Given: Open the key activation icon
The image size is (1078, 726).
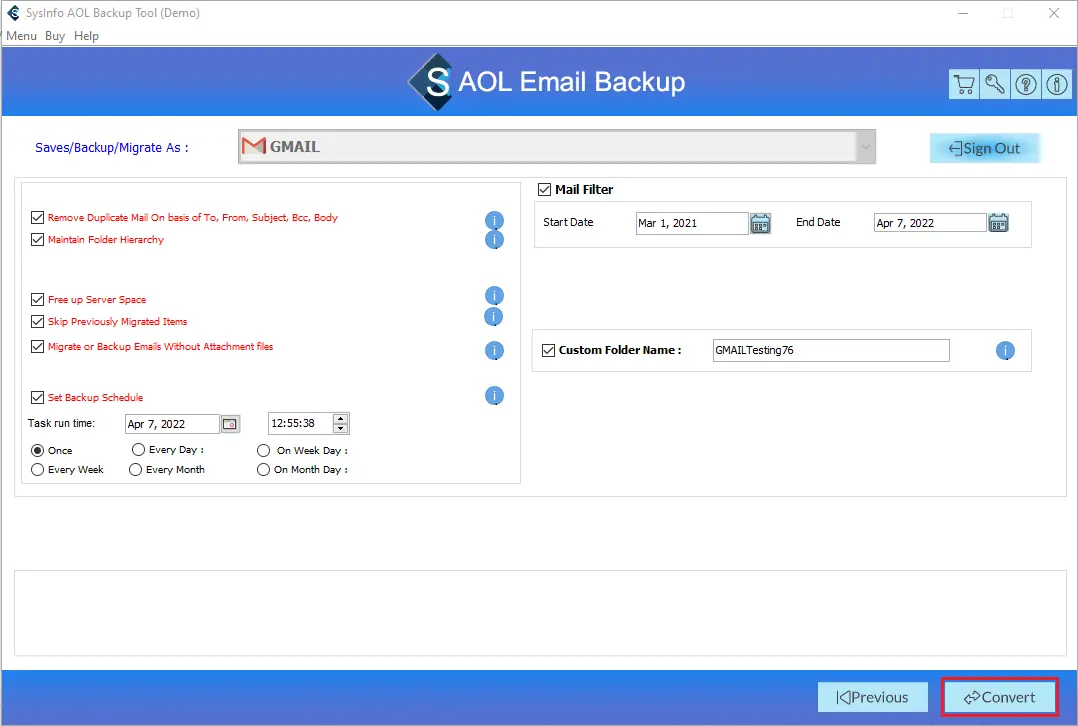Looking at the screenshot, I should tap(995, 85).
